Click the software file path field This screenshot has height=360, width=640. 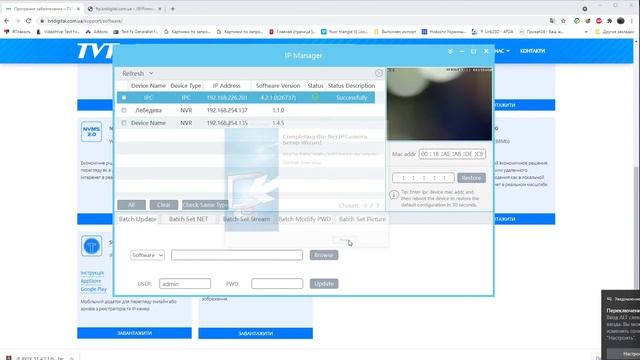[x=237, y=255]
